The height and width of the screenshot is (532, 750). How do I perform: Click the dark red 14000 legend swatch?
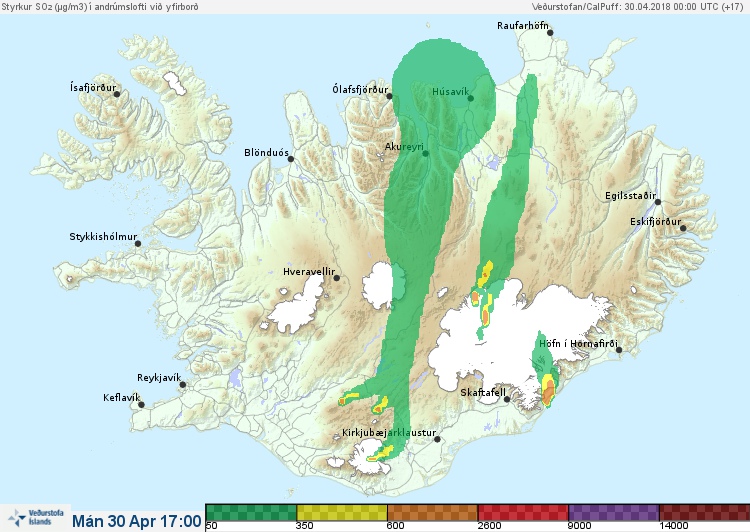point(705,512)
